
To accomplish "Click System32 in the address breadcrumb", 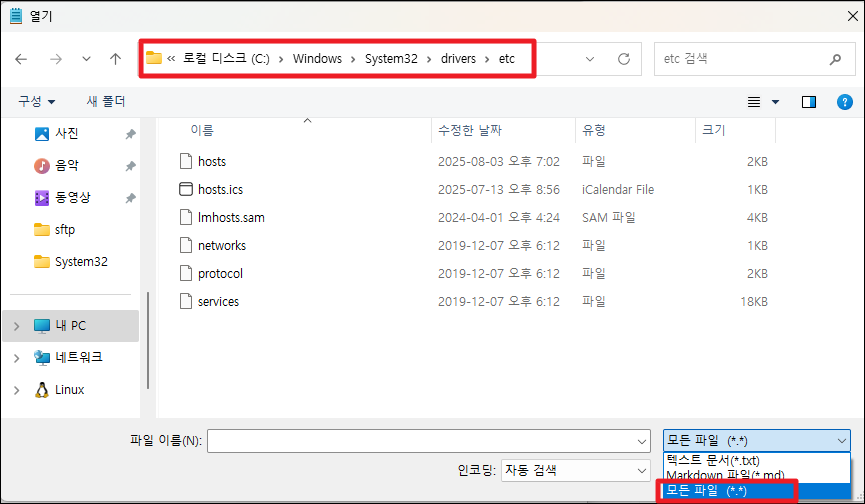I will point(391,58).
